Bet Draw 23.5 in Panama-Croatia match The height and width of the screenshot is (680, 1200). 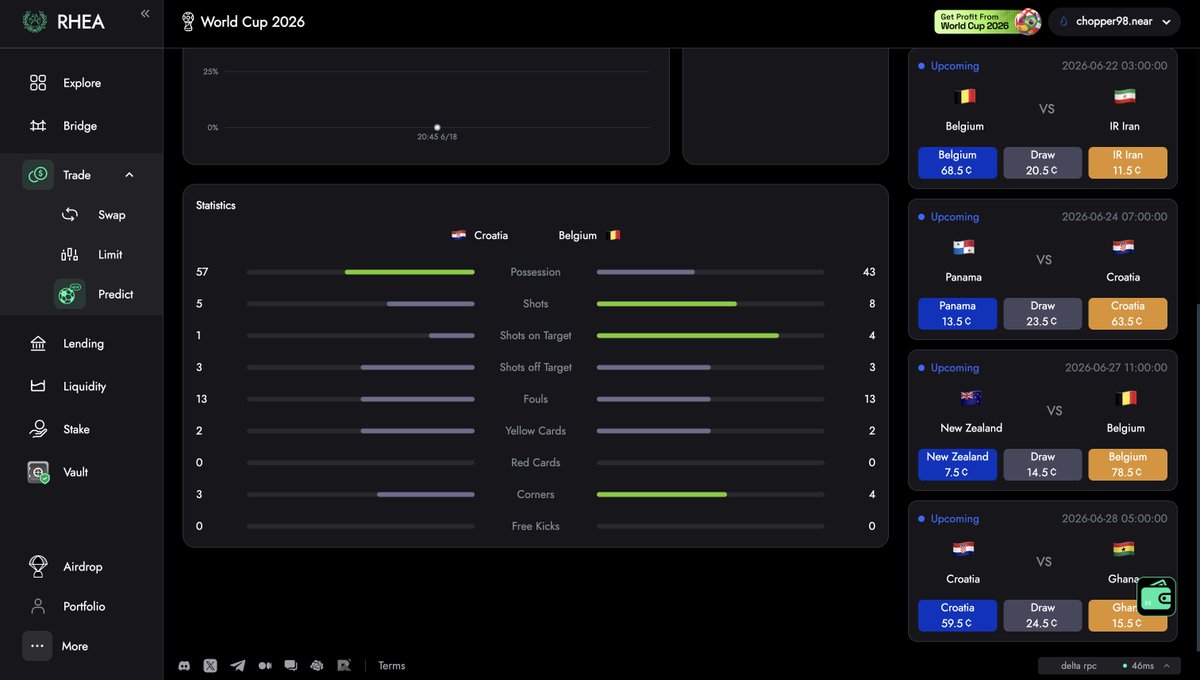[1043, 314]
